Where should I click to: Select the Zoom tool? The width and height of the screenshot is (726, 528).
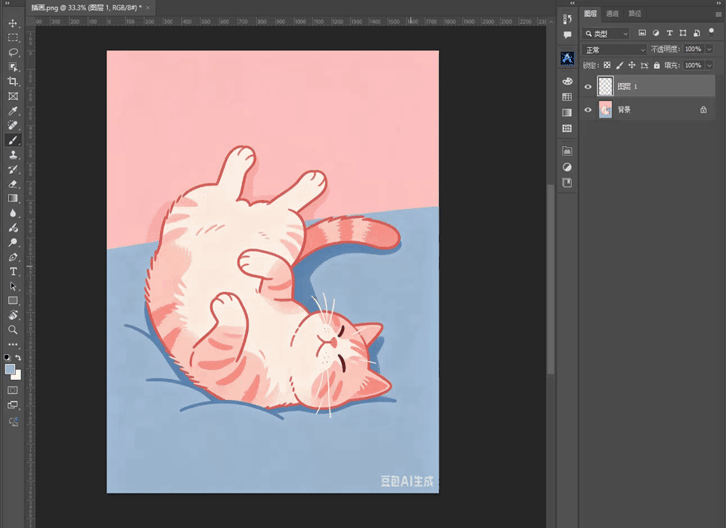[13, 330]
